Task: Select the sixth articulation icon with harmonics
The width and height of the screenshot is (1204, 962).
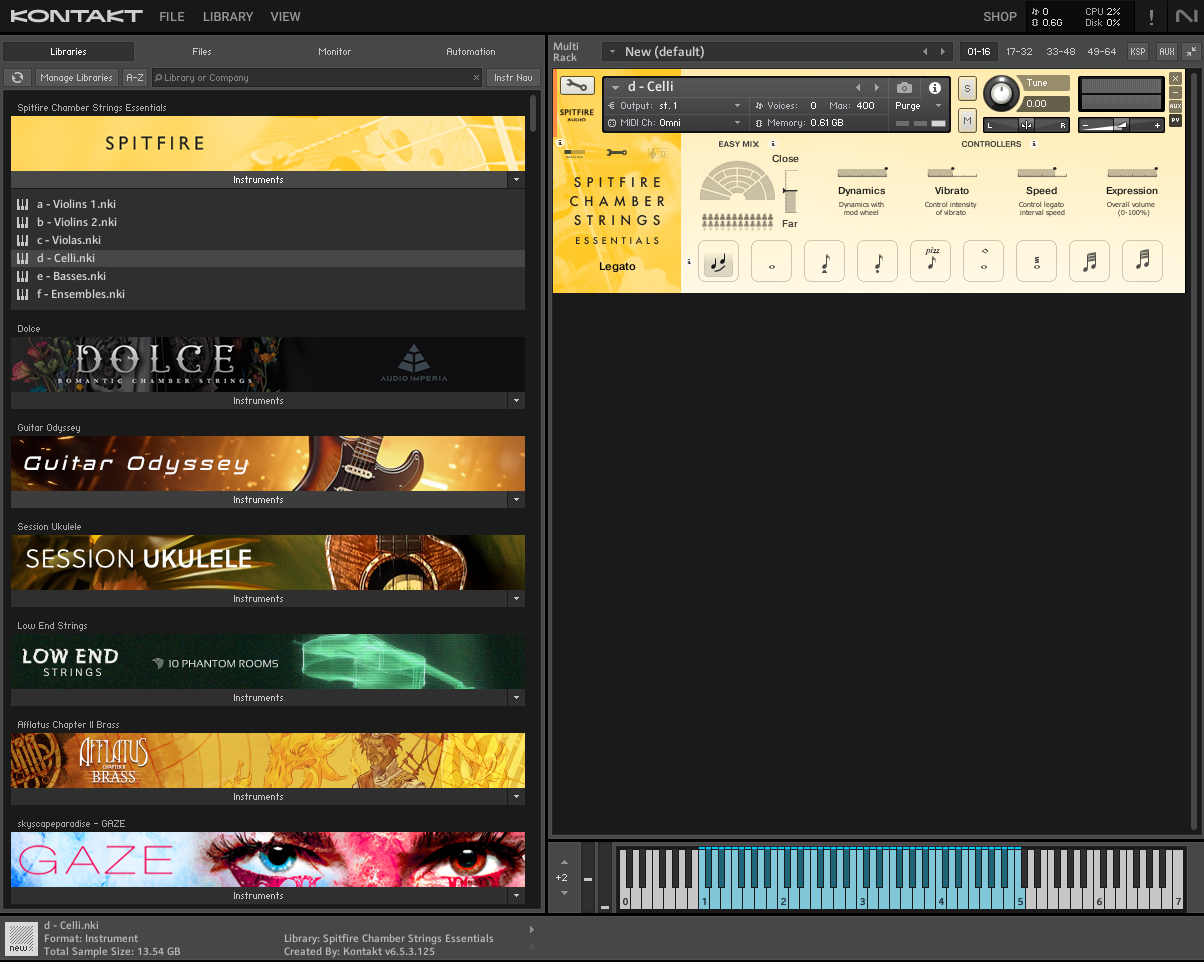Action: pyautogui.click(x=983, y=261)
